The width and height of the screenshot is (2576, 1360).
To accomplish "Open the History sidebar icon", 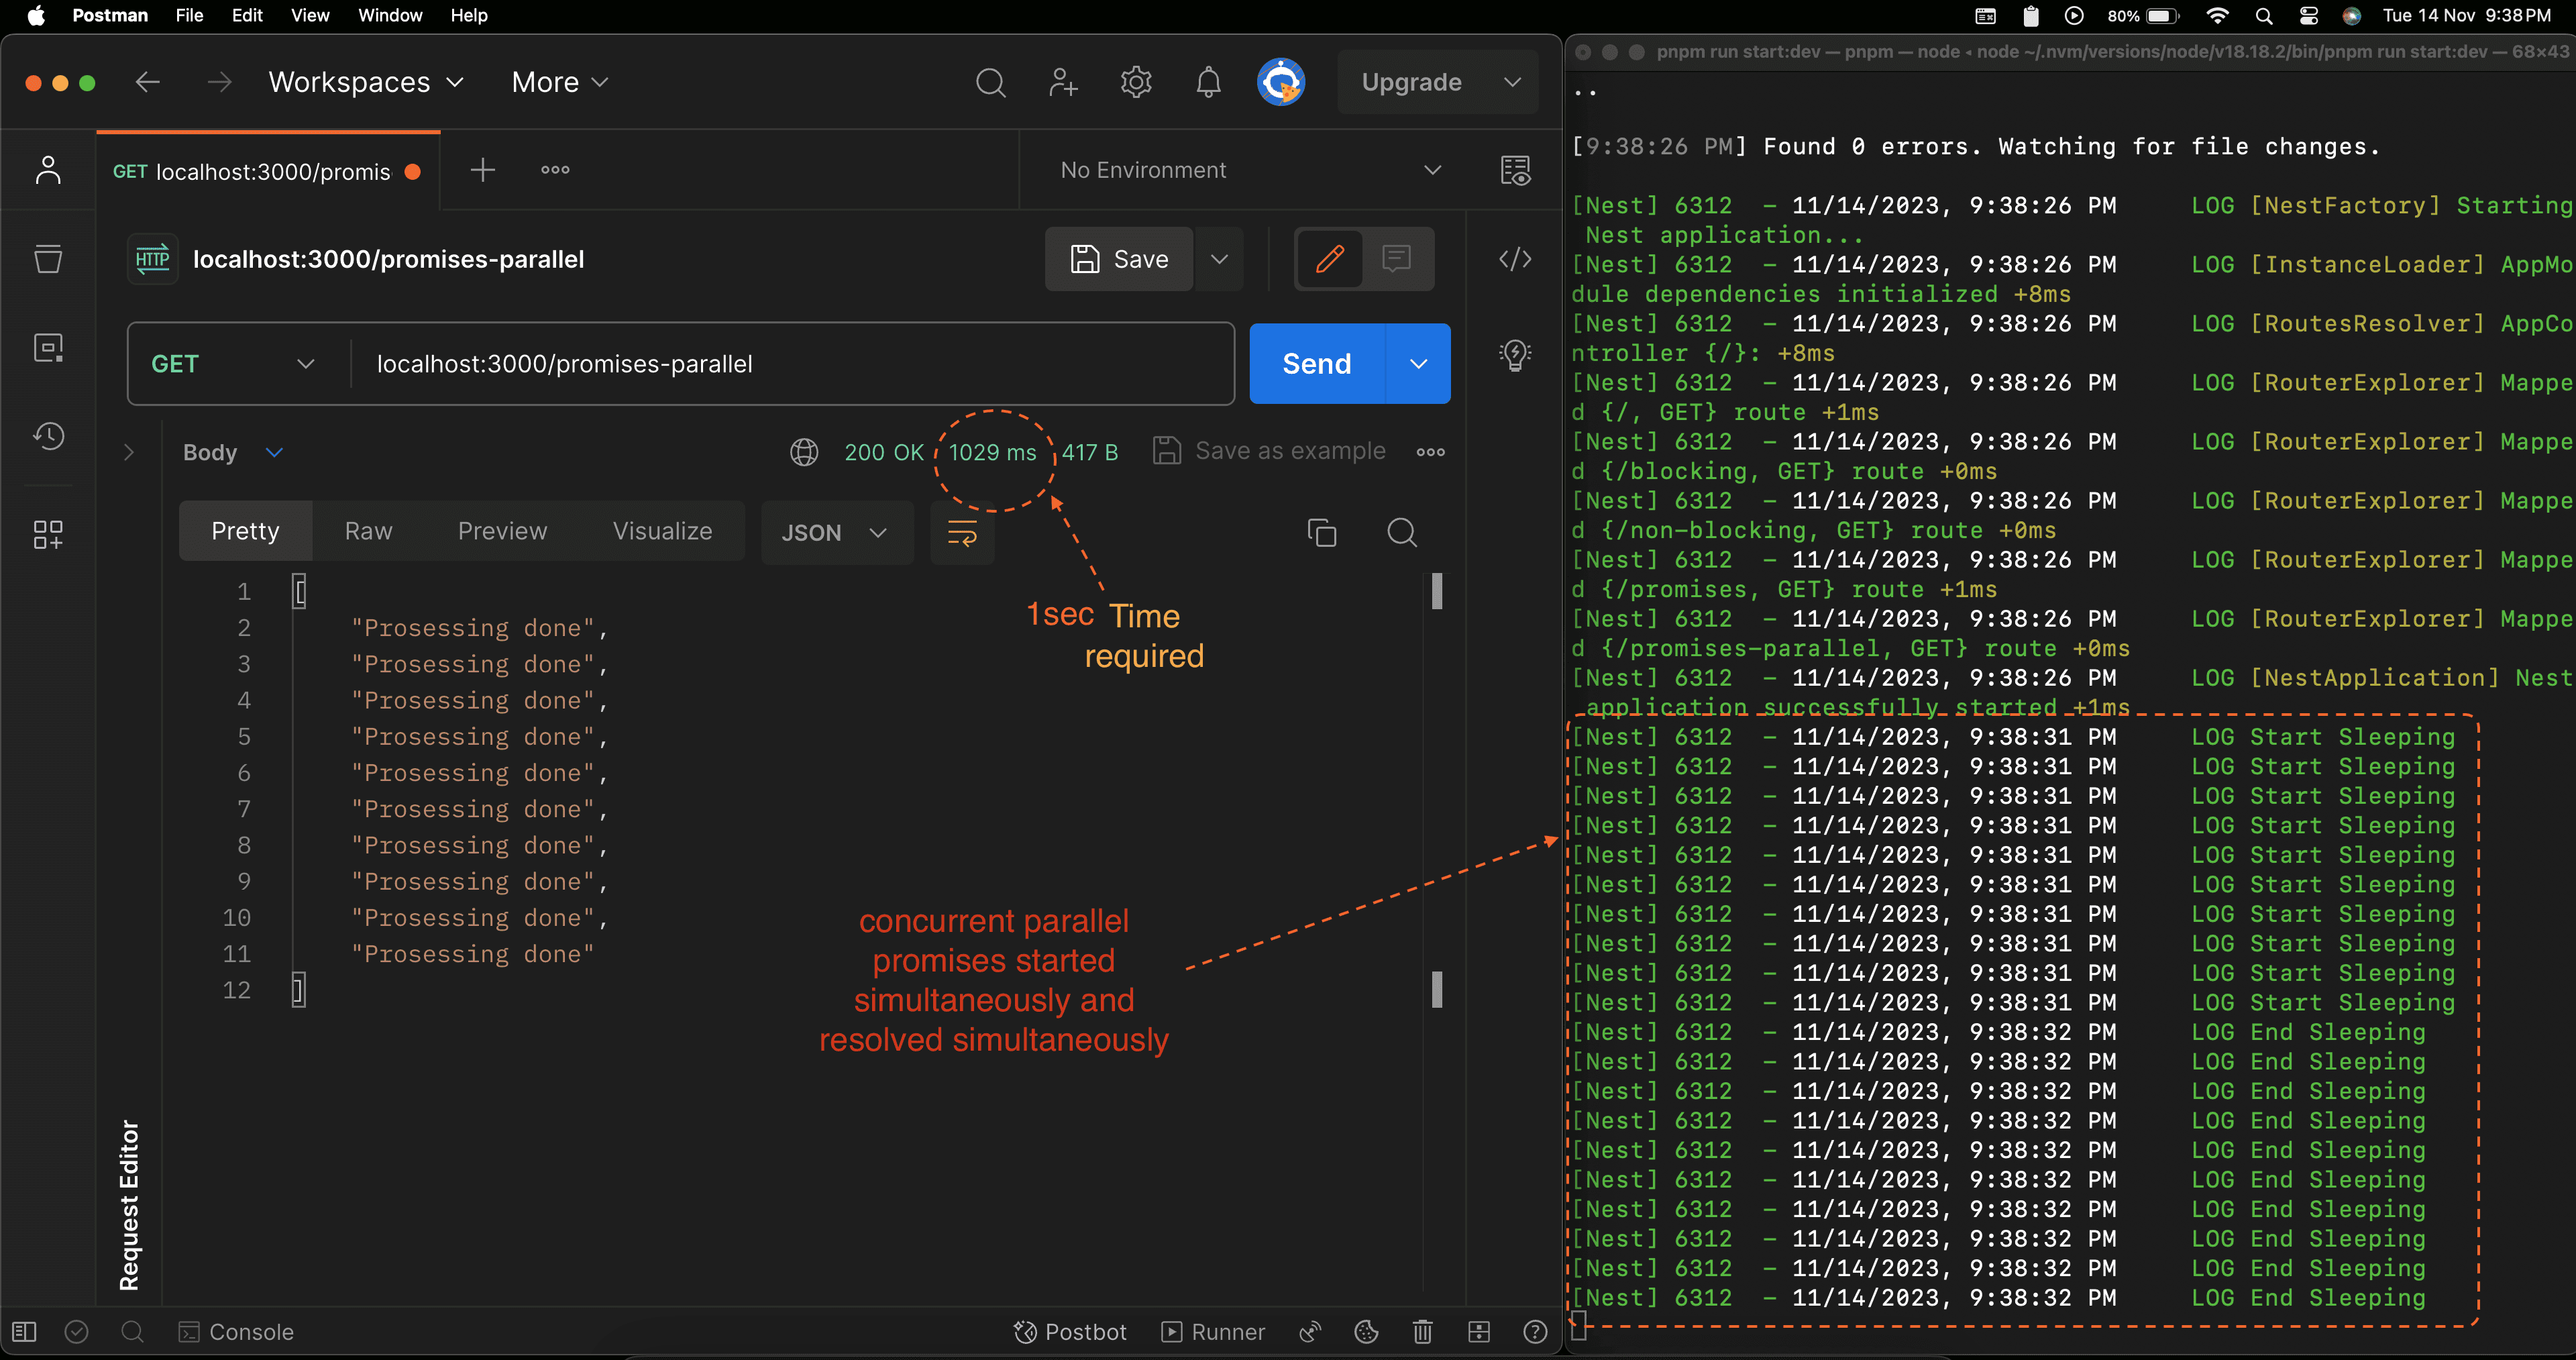I will [48, 436].
